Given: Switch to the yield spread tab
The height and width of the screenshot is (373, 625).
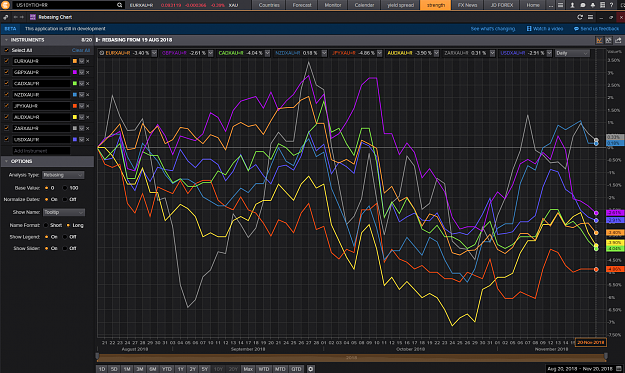Looking at the screenshot, I should [400, 5].
